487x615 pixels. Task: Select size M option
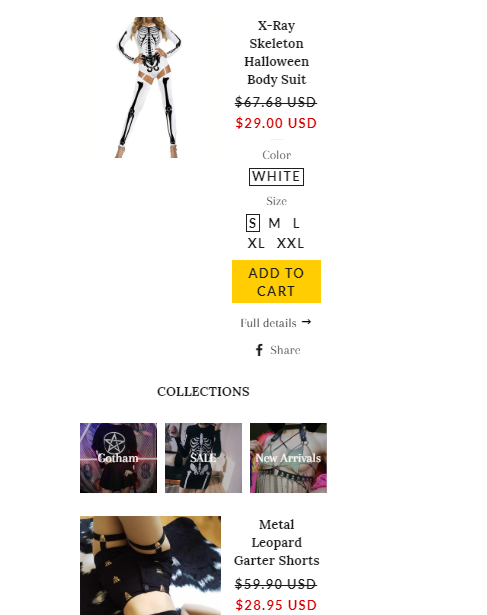coord(274,223)
